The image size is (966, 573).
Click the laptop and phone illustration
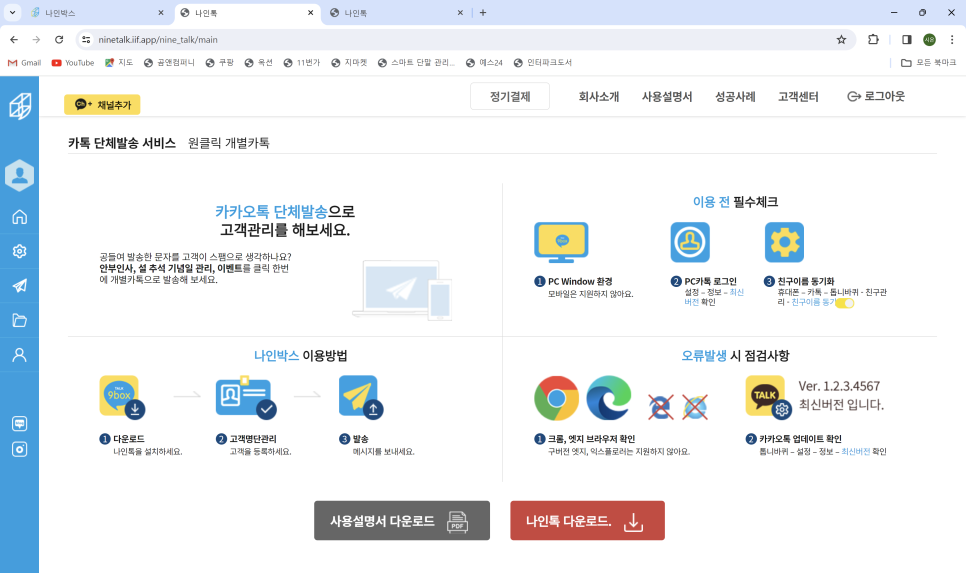click(402, 290)
